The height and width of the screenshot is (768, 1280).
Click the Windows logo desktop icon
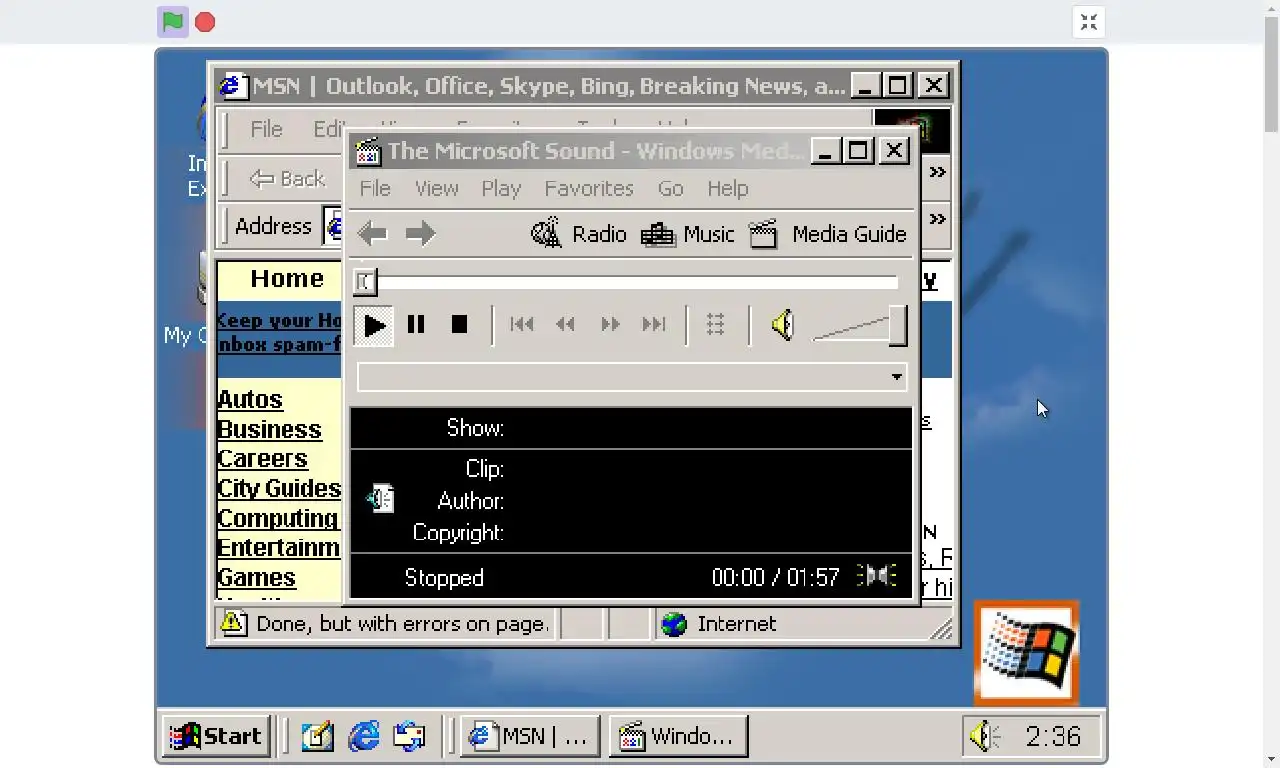1027,654
